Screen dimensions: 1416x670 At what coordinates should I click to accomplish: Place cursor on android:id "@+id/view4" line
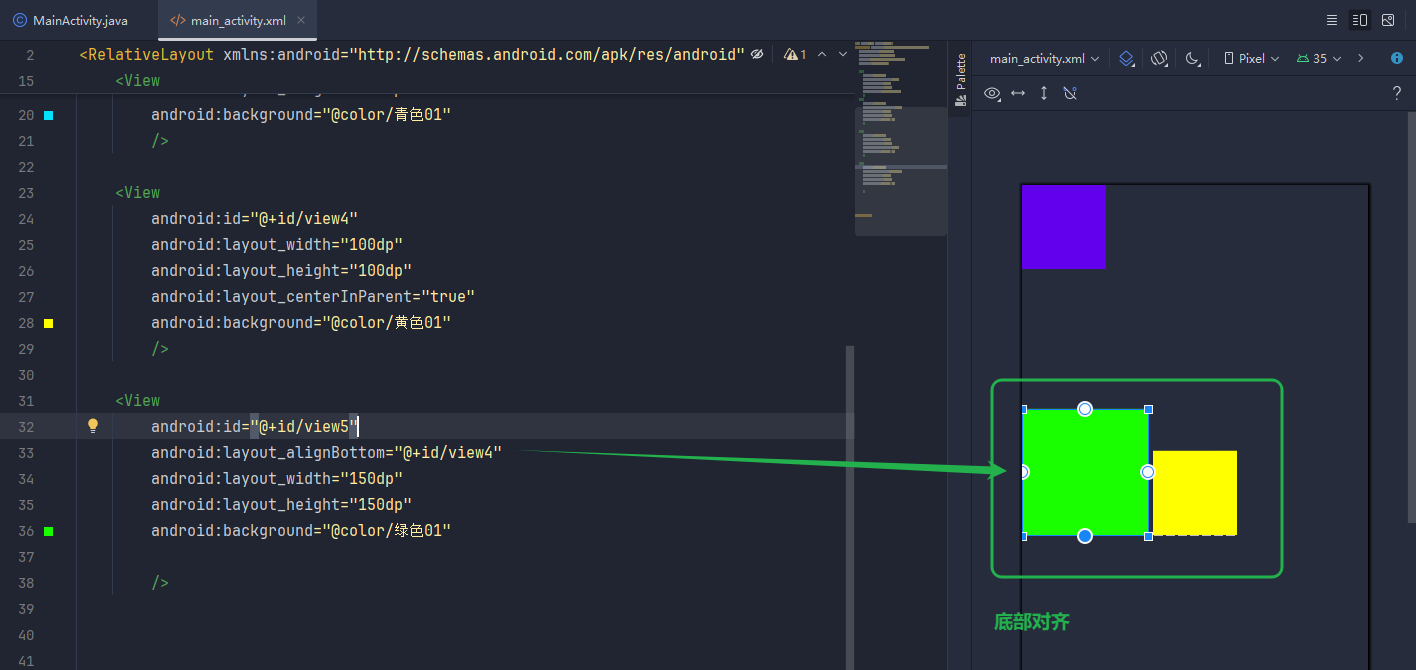click(x=254, y=218)
